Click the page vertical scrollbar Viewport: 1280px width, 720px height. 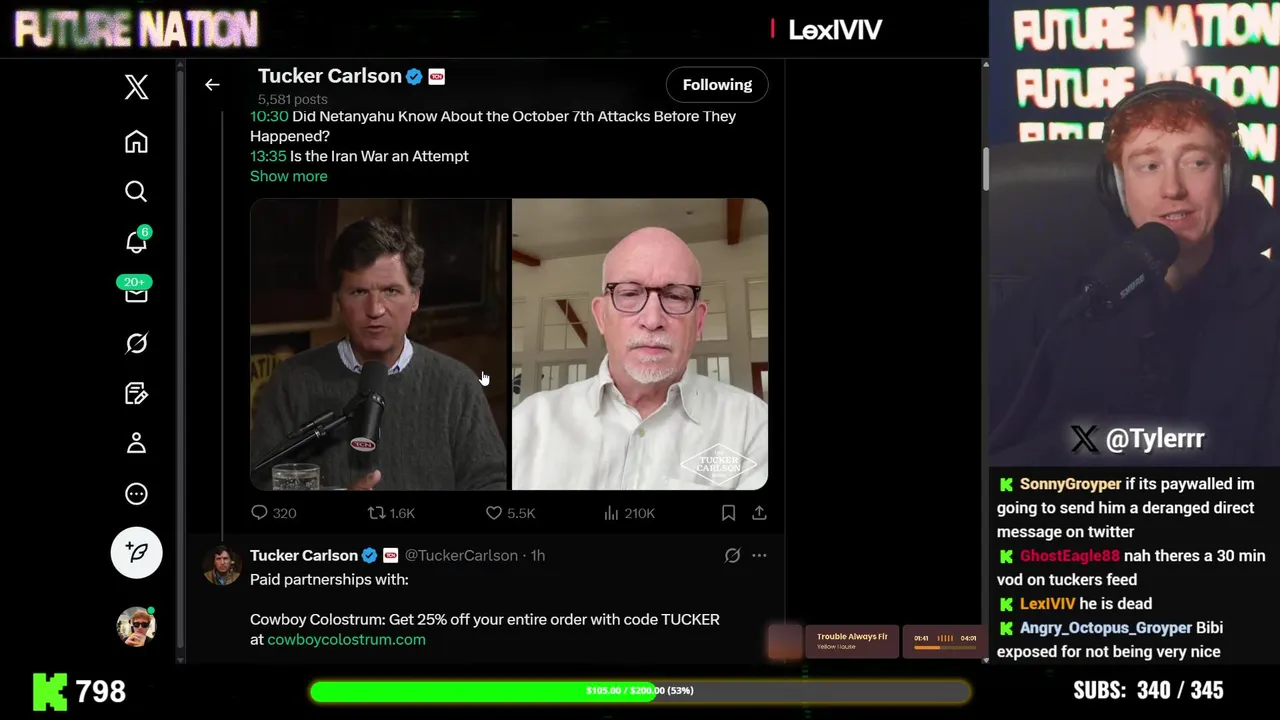(x=985, y=170)
